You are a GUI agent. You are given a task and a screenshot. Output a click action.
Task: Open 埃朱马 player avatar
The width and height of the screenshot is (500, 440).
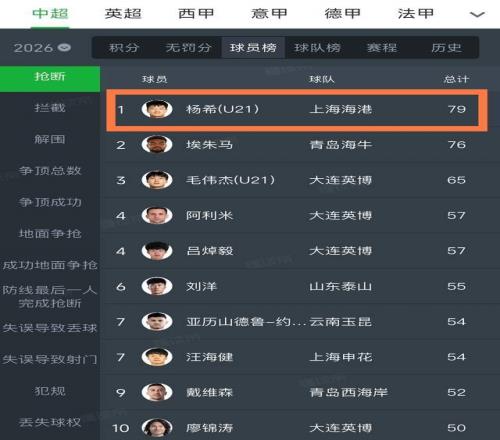tap(157, 144)
